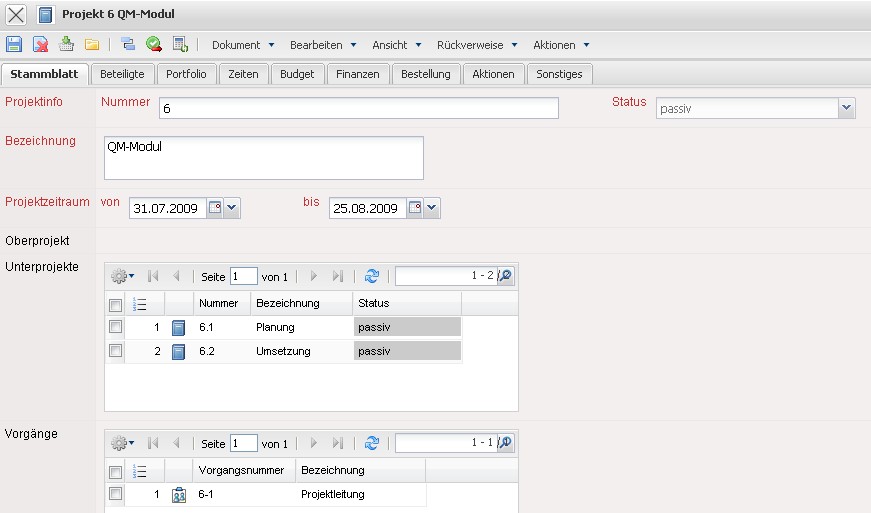Open the project icon for subproject 6.1
The image size is (871, 513).
coord(179,327)
